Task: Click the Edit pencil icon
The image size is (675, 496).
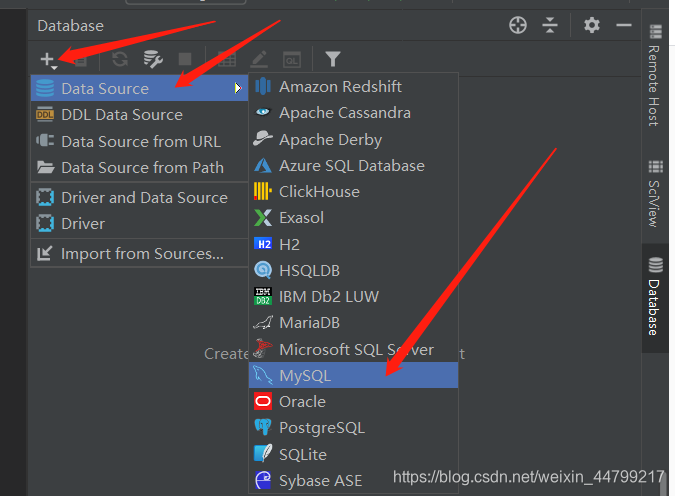Action: (x=259, y=59)
